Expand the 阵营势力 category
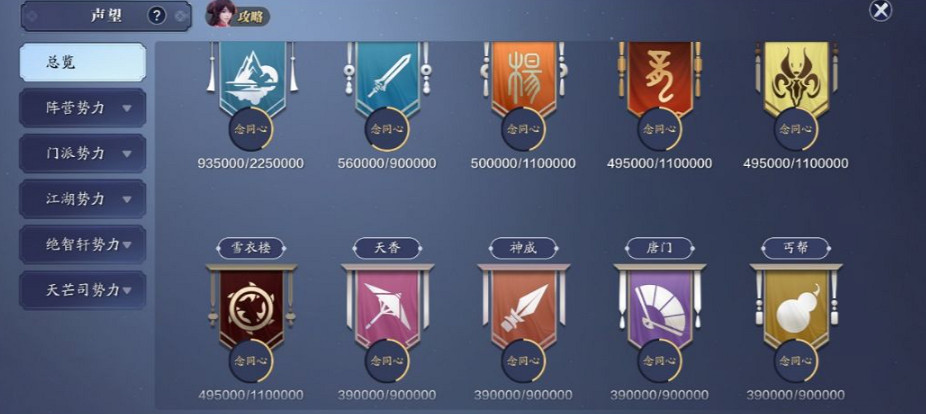 pos(83,108)
